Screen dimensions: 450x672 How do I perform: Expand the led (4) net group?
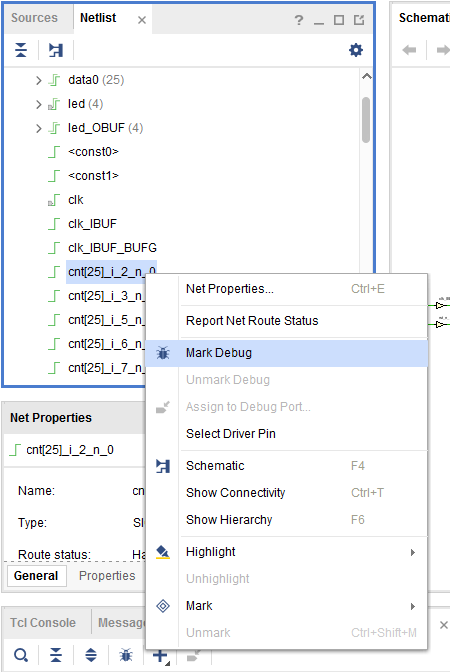point(39,104)
